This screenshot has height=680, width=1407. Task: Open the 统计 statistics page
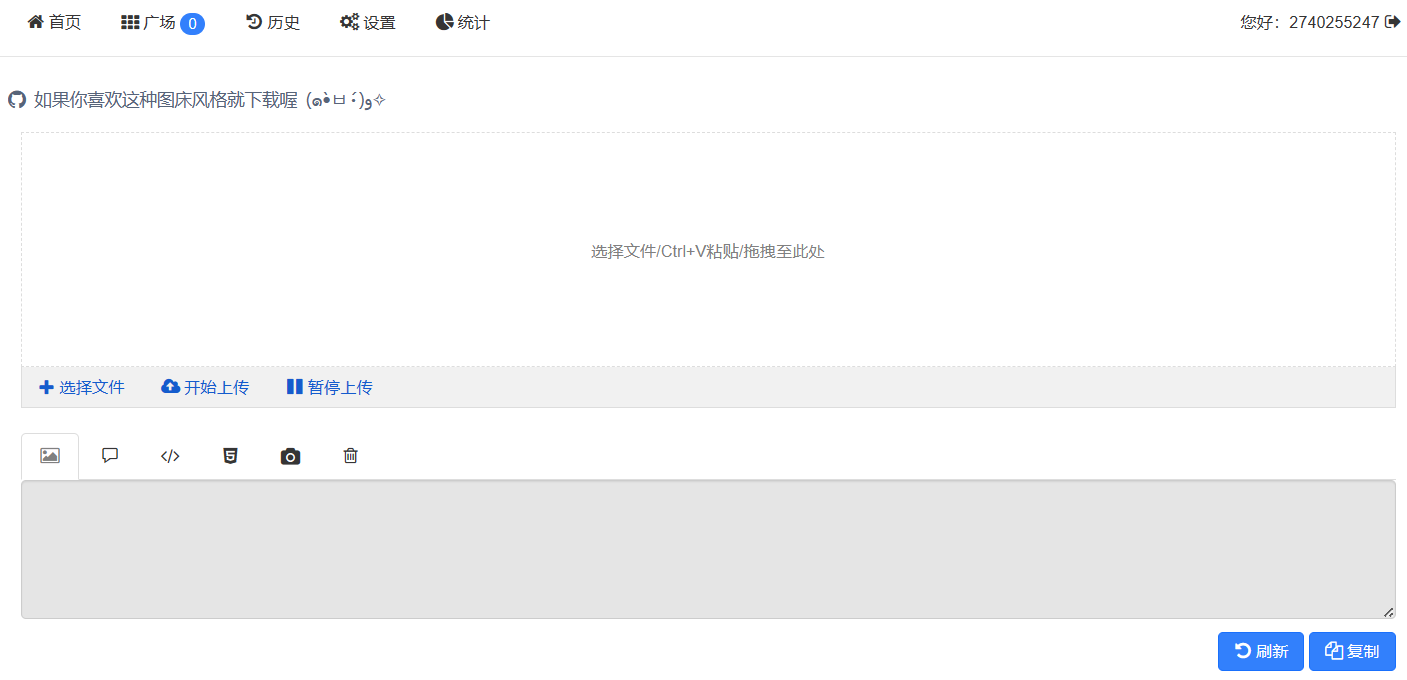(463, 22)
